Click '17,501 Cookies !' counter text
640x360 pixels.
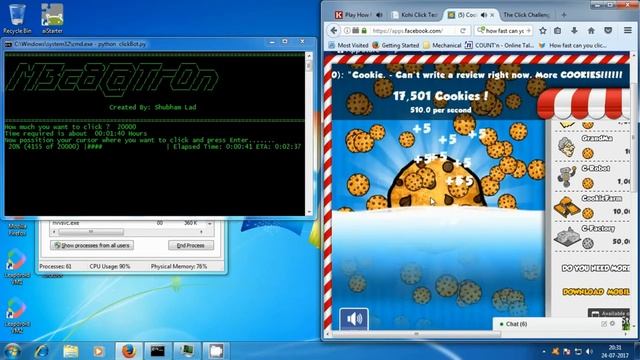pyautogui.click(x=440, y=96)
